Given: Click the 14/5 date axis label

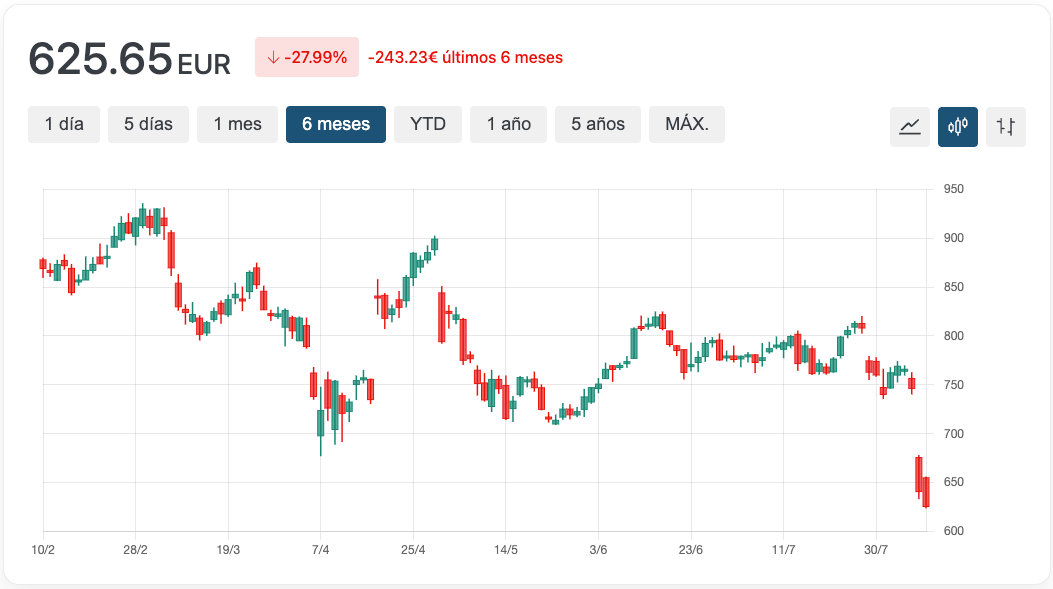Looking at the screenshot, I should (x=506, y=550).
